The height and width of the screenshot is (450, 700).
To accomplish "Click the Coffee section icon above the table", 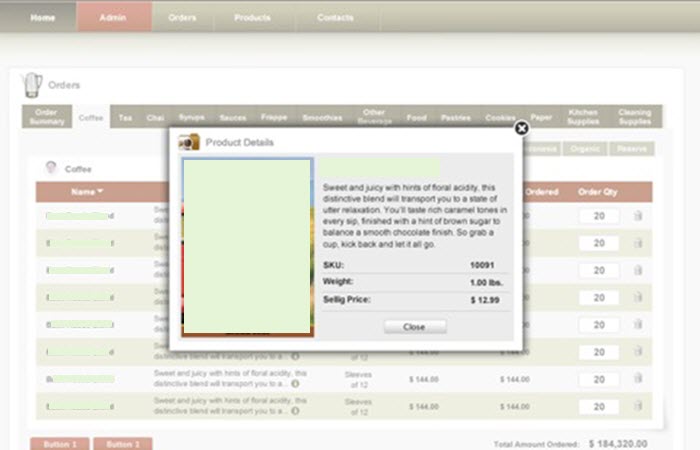I will click(x=51, y=168).
